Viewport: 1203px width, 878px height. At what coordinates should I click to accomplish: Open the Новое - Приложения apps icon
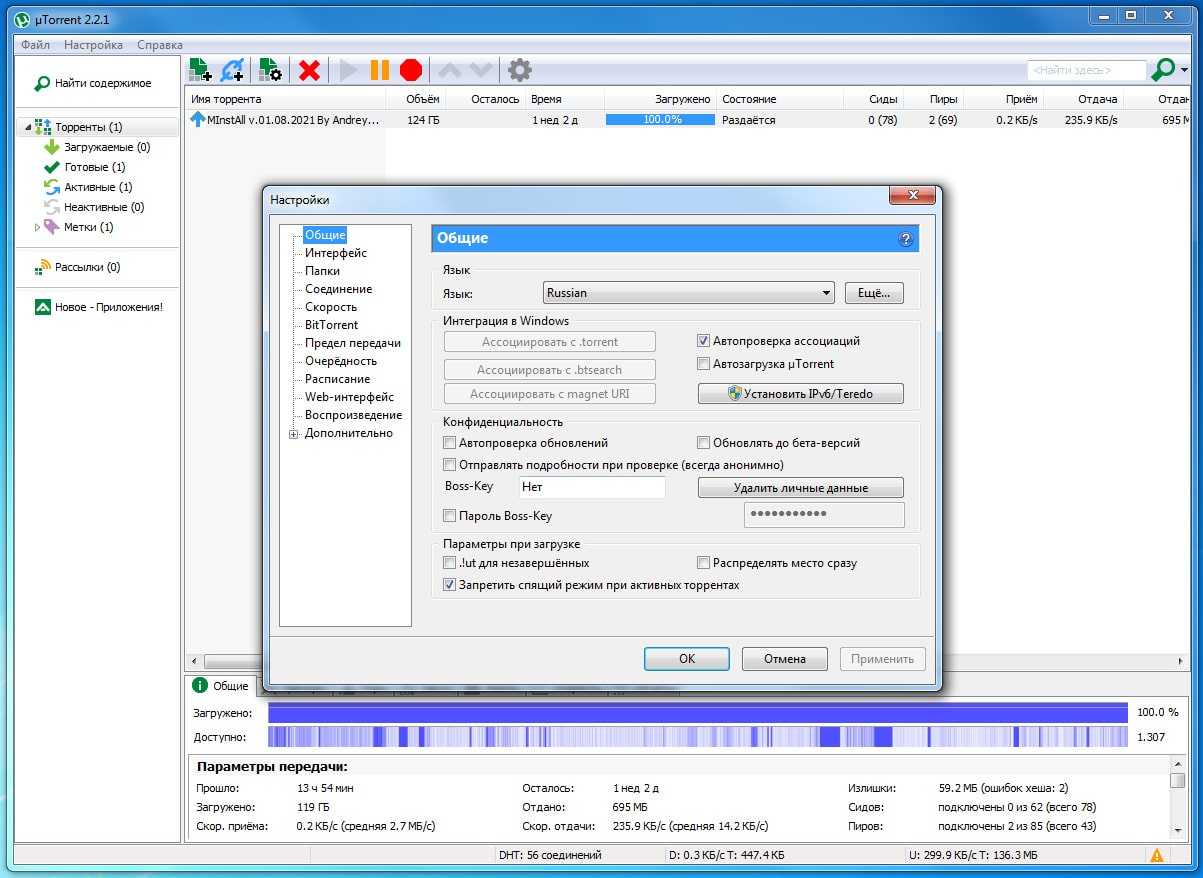pyautogui.click(x=43, y=307)
